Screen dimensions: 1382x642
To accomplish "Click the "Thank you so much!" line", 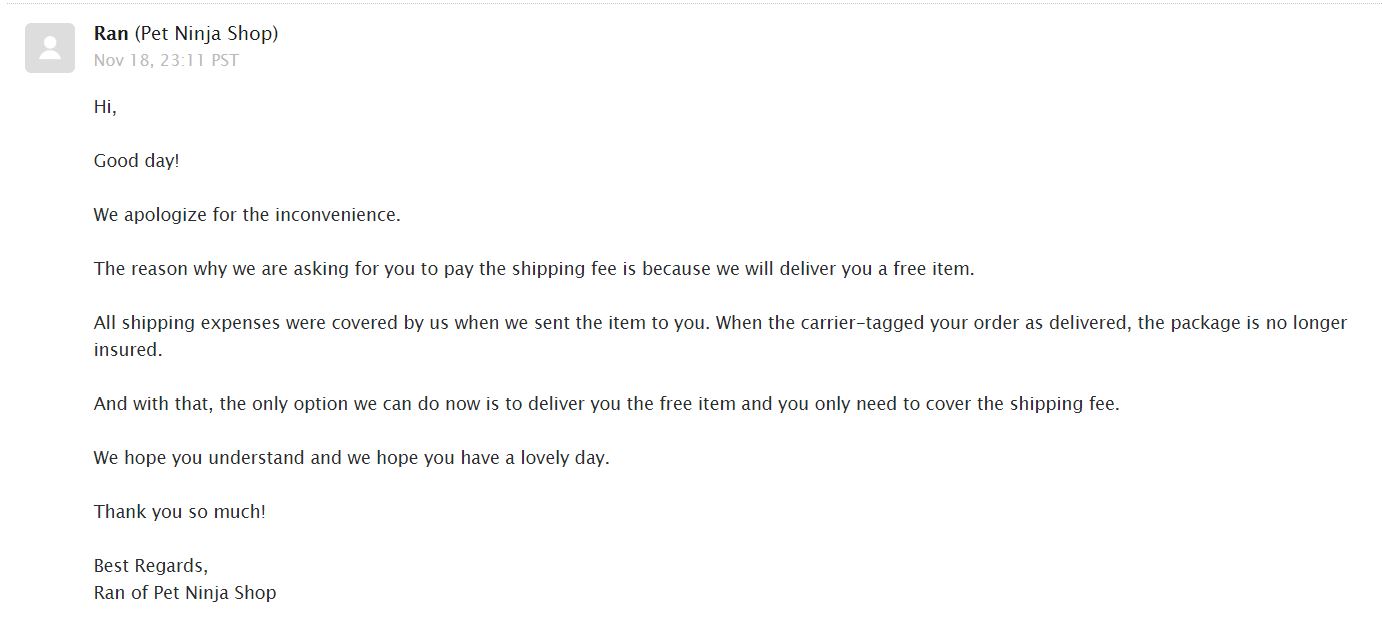I will [180, 512].
